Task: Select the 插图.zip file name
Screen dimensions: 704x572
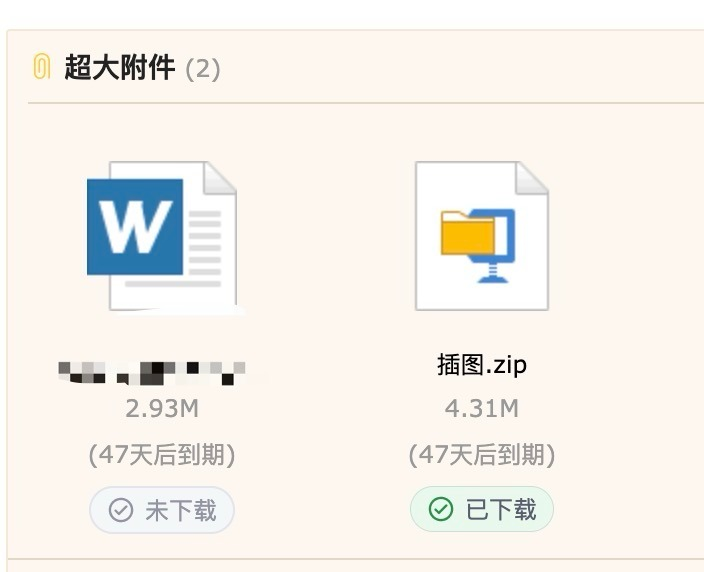Action: [481, 365]
